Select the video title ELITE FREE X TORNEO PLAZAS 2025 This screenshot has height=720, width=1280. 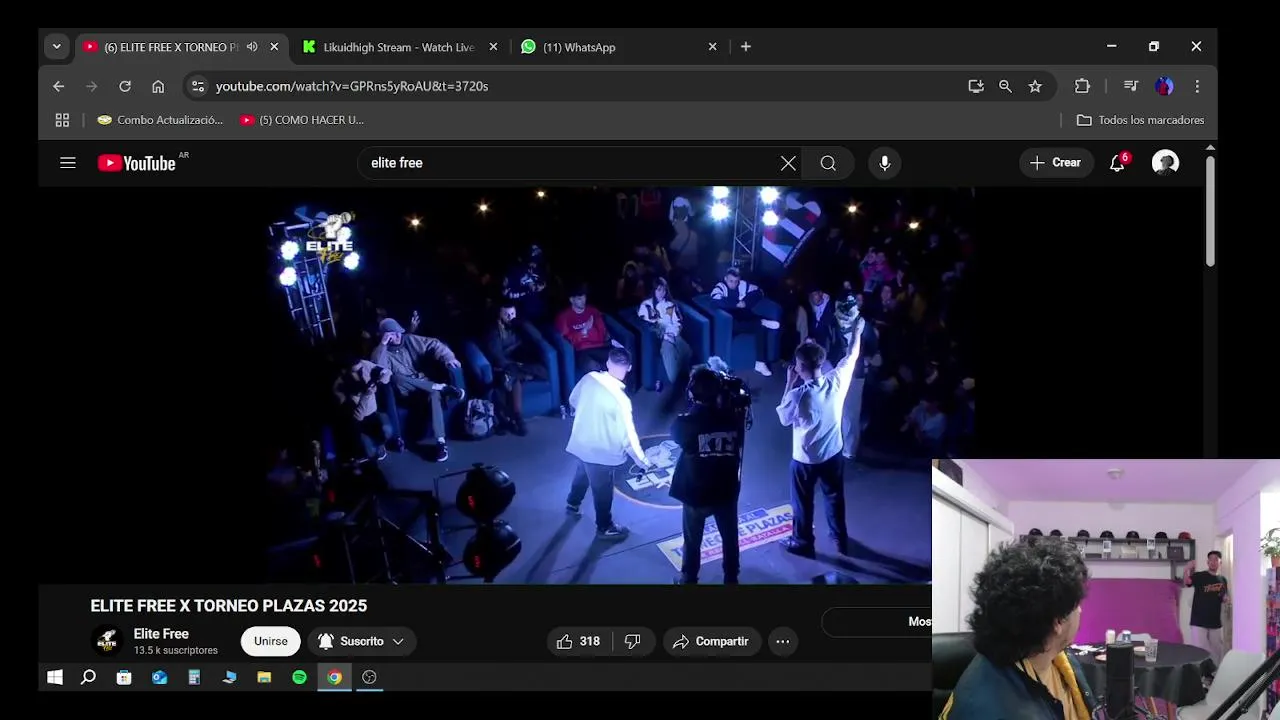click(x=229, y=606)
